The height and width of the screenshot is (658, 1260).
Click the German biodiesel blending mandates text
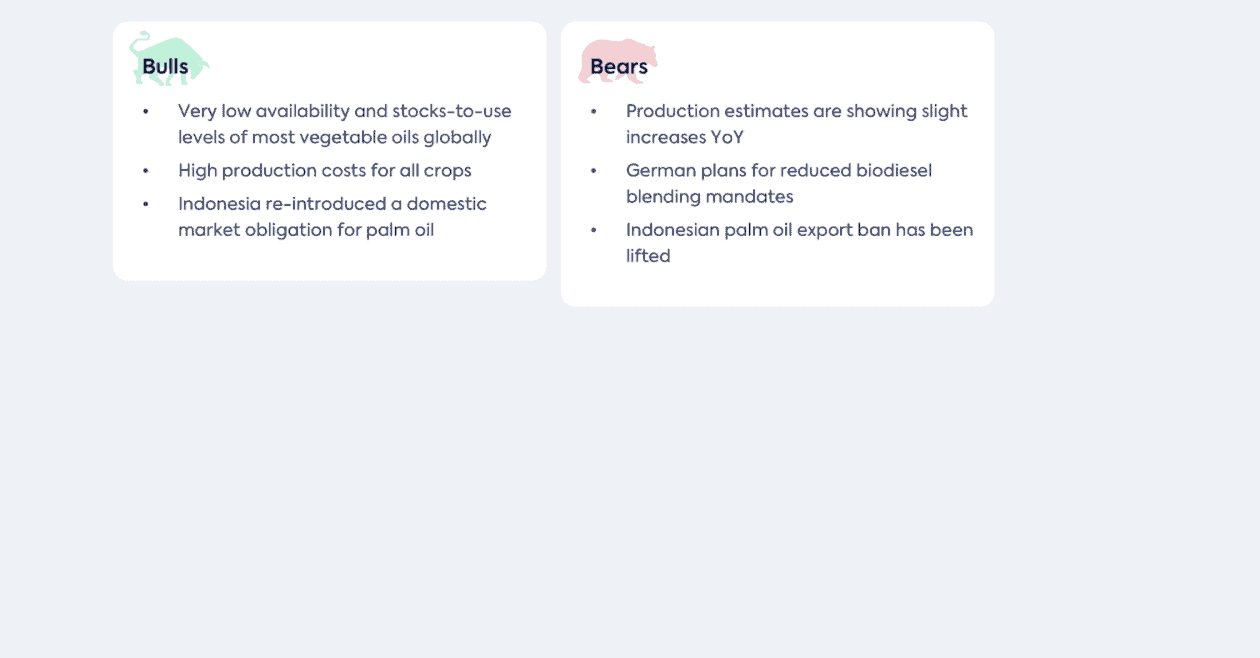pos(779,183)
